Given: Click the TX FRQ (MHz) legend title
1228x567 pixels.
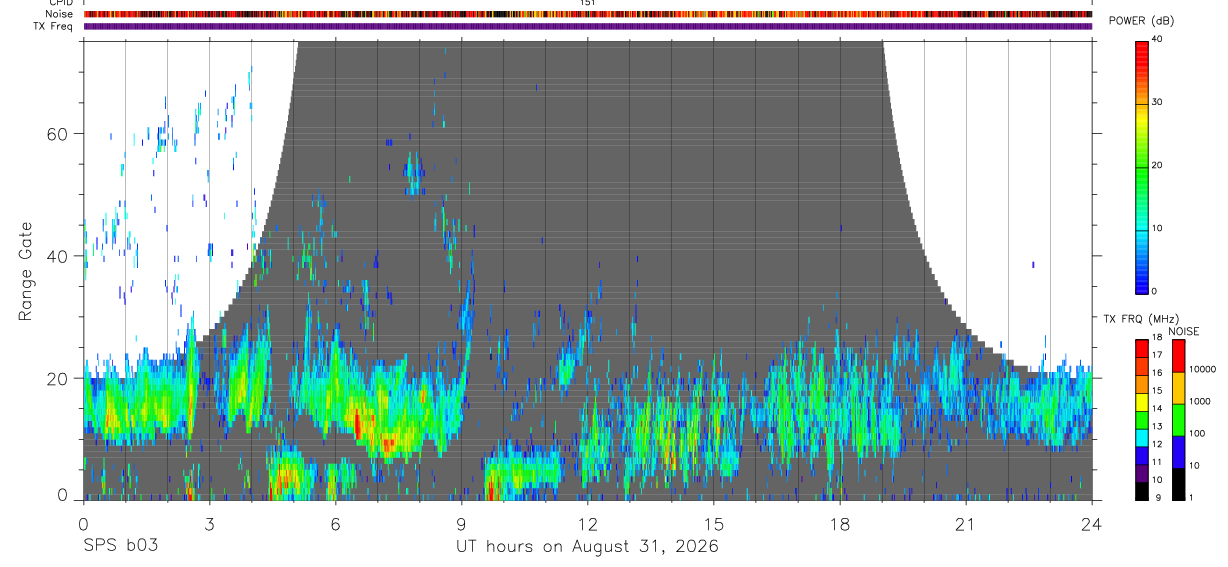Looking at the screenshot, I should [1136, 319].
